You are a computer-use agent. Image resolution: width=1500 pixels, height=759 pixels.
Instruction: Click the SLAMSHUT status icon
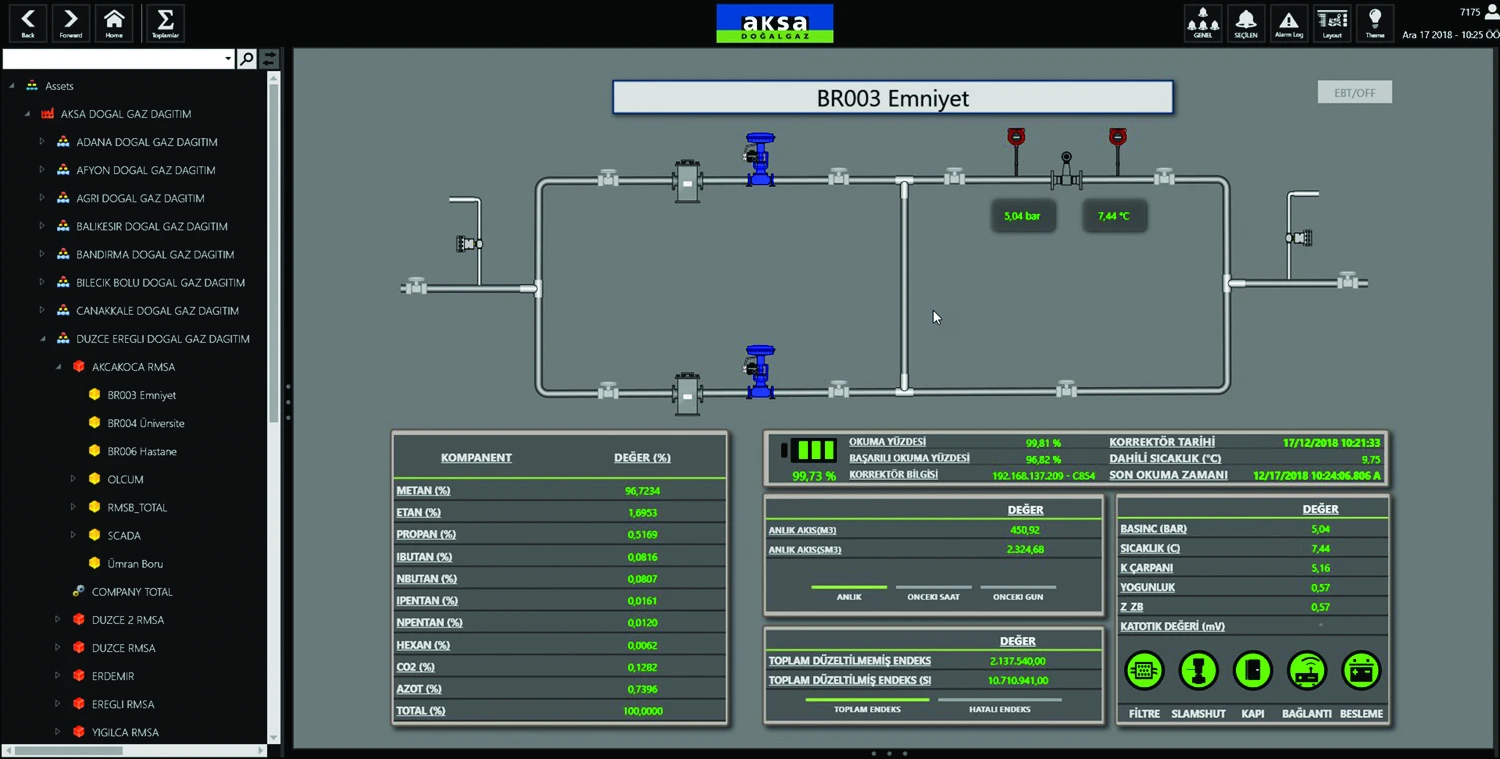click(x=1198, y=671)
